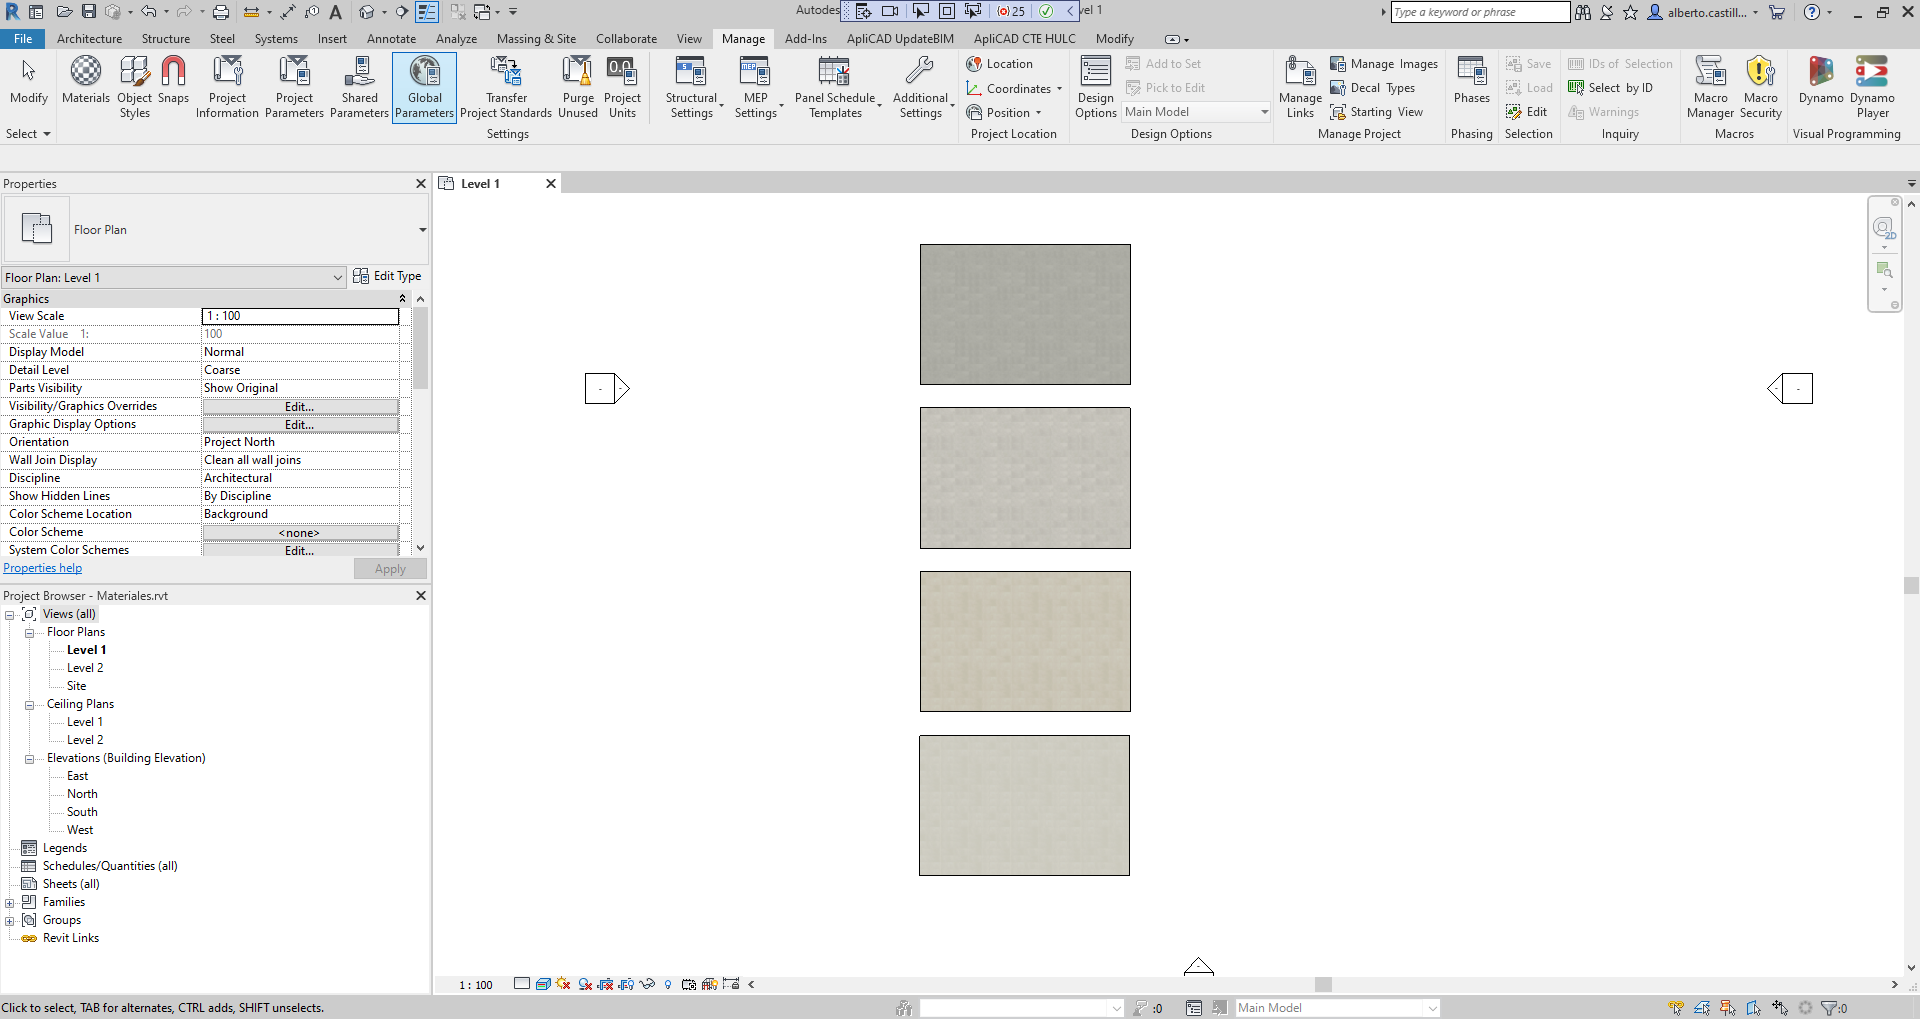Open the Manage Links dialog
Screen dimensions: 1920x1019
[x=1299, y=85]
